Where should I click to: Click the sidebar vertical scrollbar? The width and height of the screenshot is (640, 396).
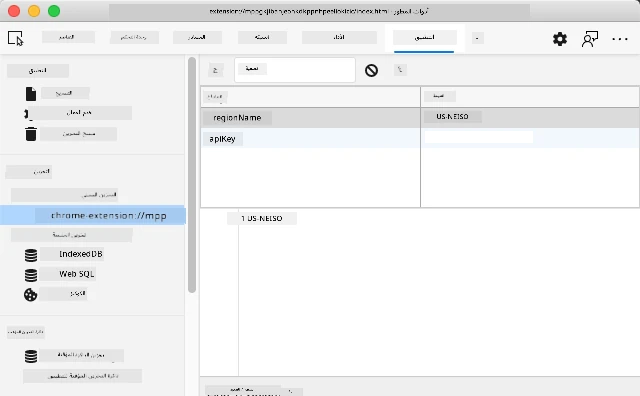click(192, 175)
